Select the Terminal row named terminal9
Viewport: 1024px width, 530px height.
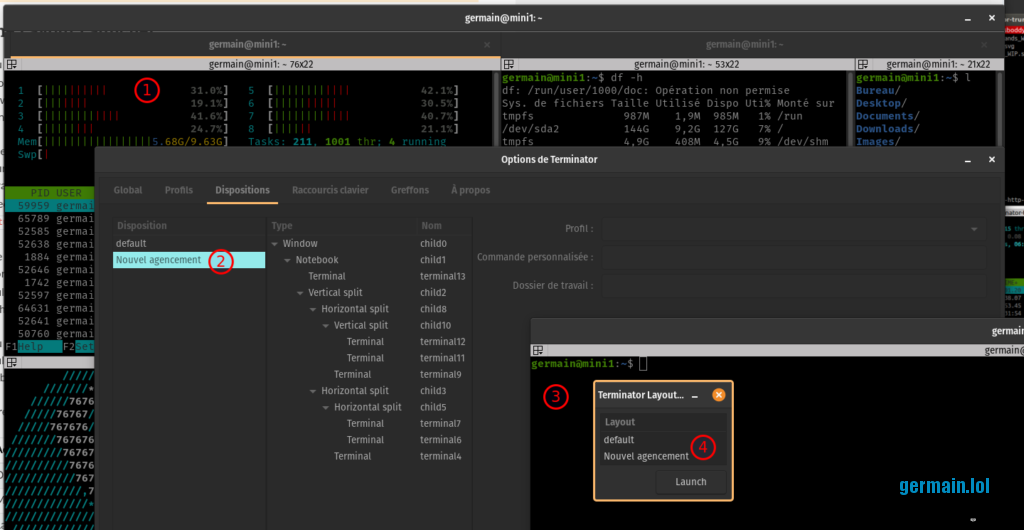369,375
